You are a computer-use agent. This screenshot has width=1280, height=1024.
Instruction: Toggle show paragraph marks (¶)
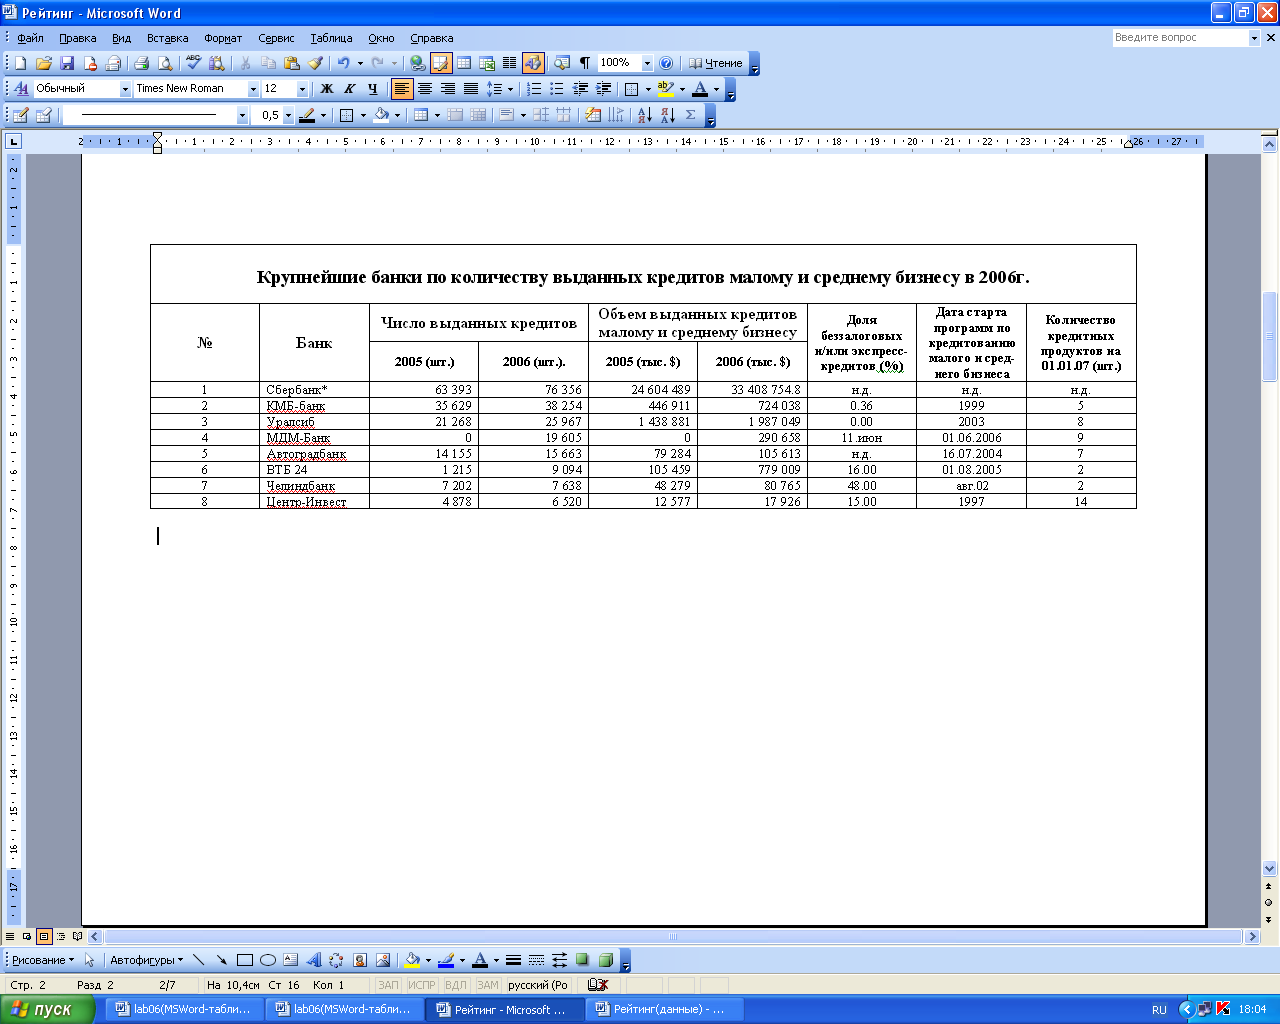pos(585,63)
